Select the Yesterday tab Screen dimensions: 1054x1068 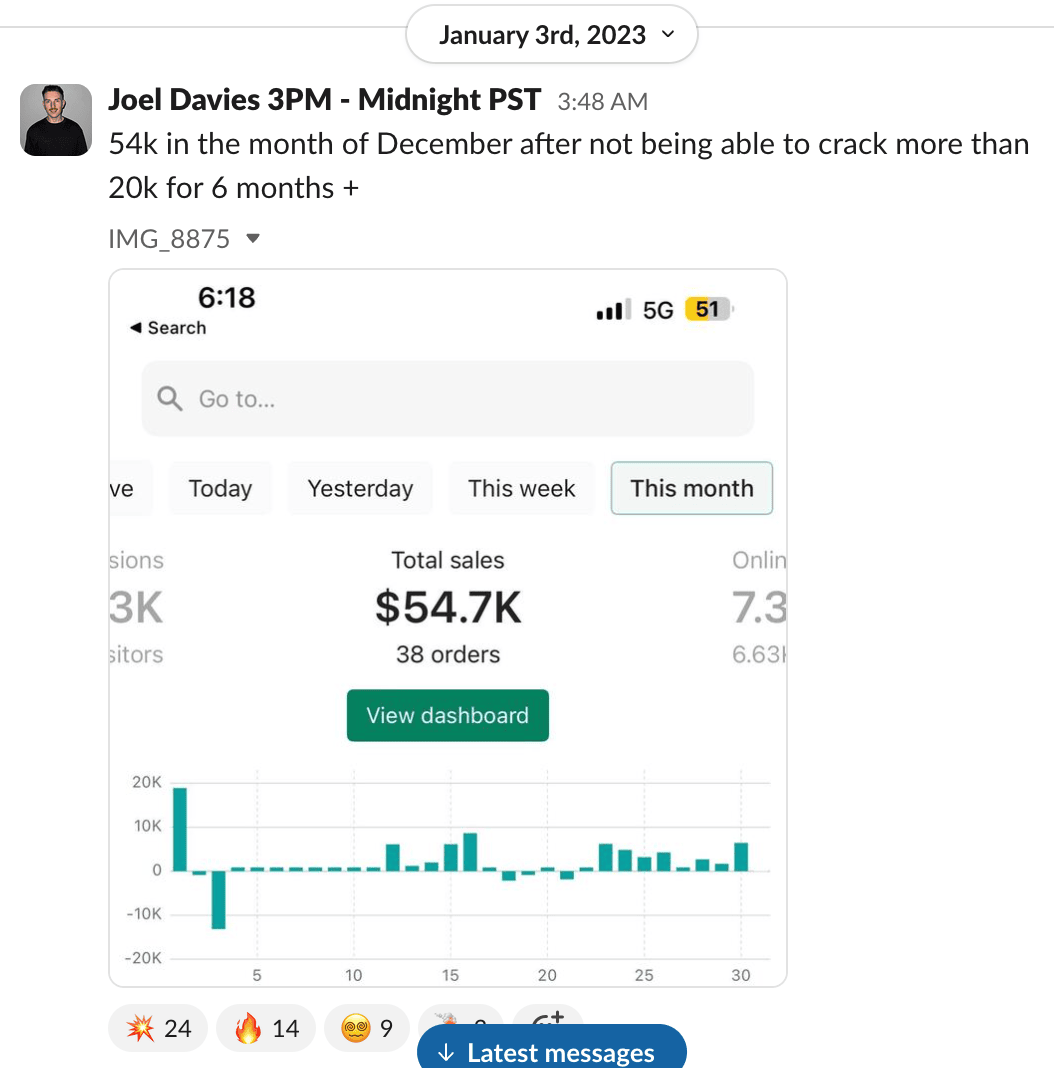point(360,488)
